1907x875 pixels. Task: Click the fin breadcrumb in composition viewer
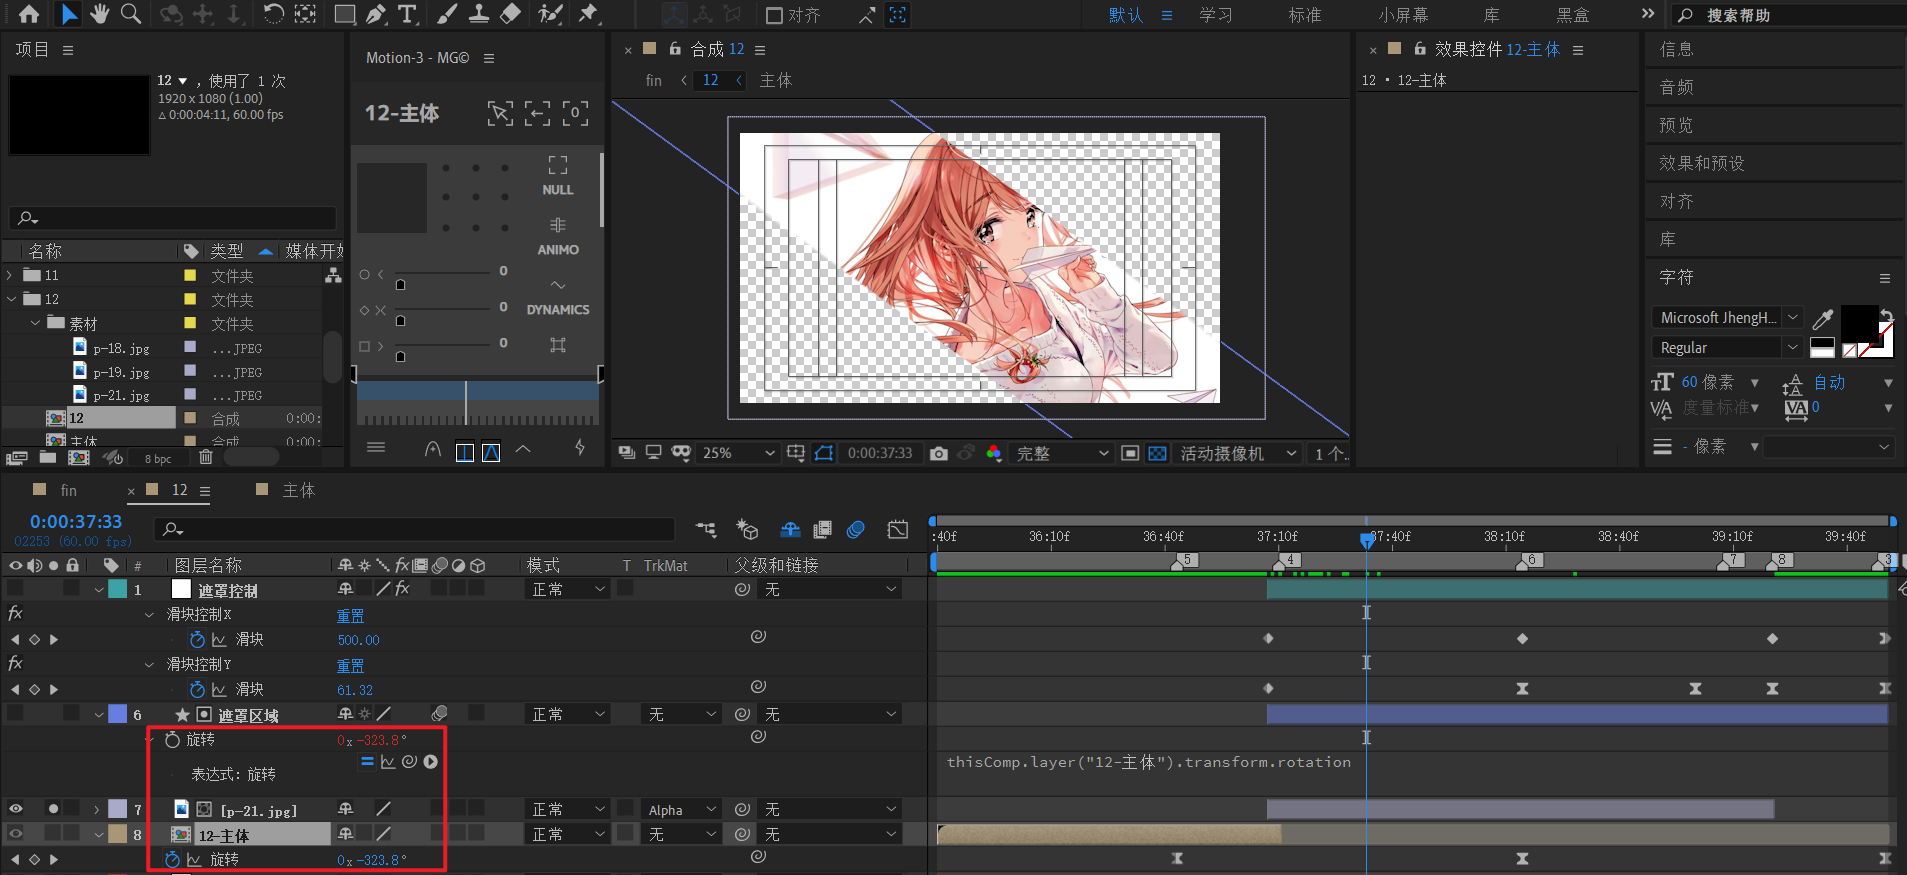click(654, 80)
